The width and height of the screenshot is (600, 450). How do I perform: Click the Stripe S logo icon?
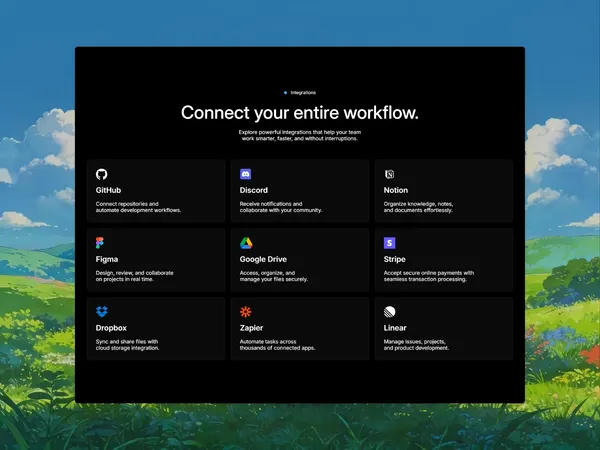(x=389, y=243)
